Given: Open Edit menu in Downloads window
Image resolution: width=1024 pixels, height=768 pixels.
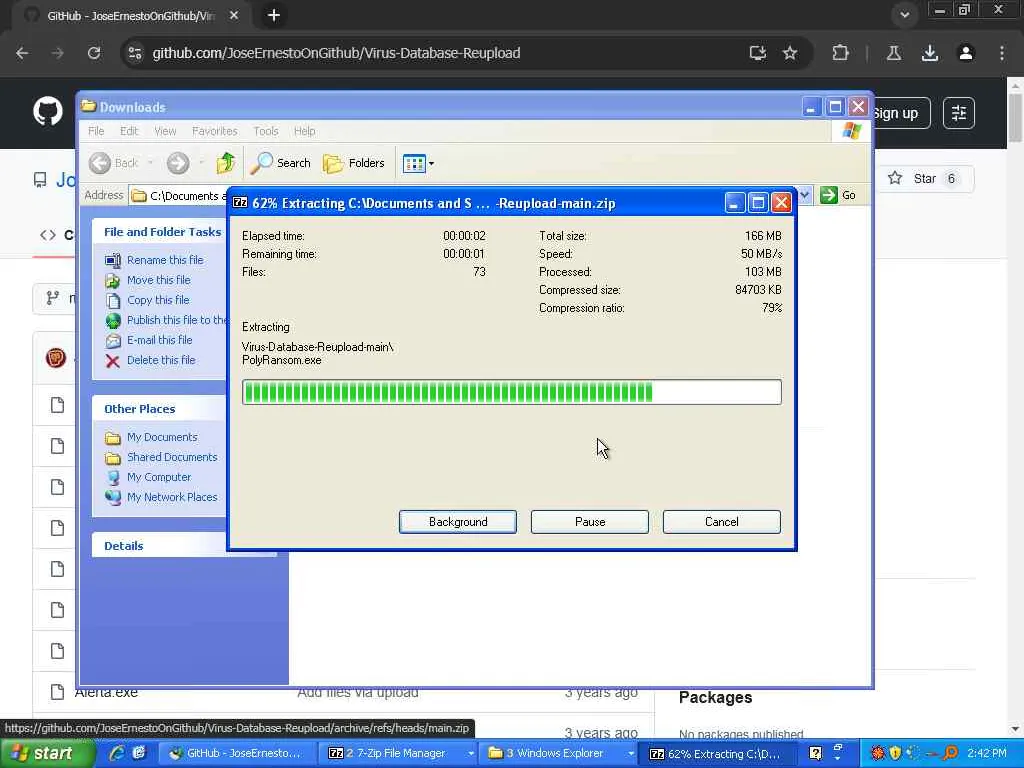Looking at the screenshot, I should click(129, 131).
